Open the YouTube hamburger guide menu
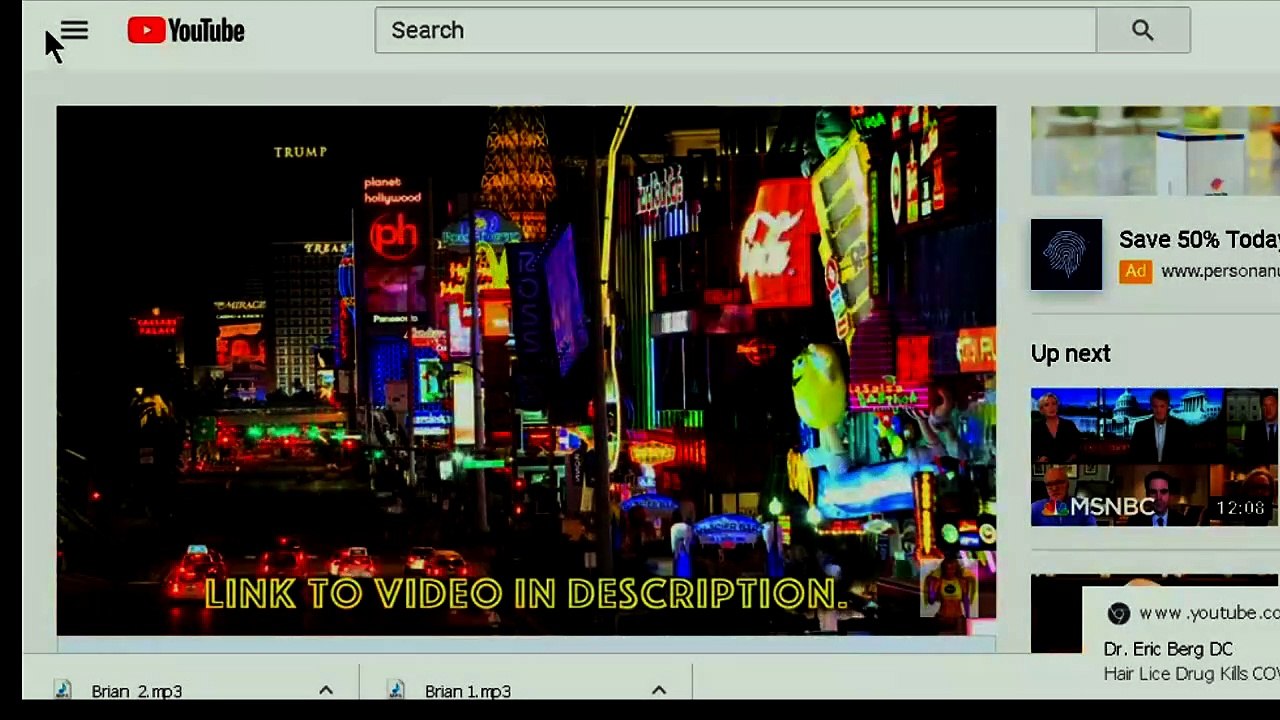Viewport: 1280px width, 720px height. pos(75,31)
